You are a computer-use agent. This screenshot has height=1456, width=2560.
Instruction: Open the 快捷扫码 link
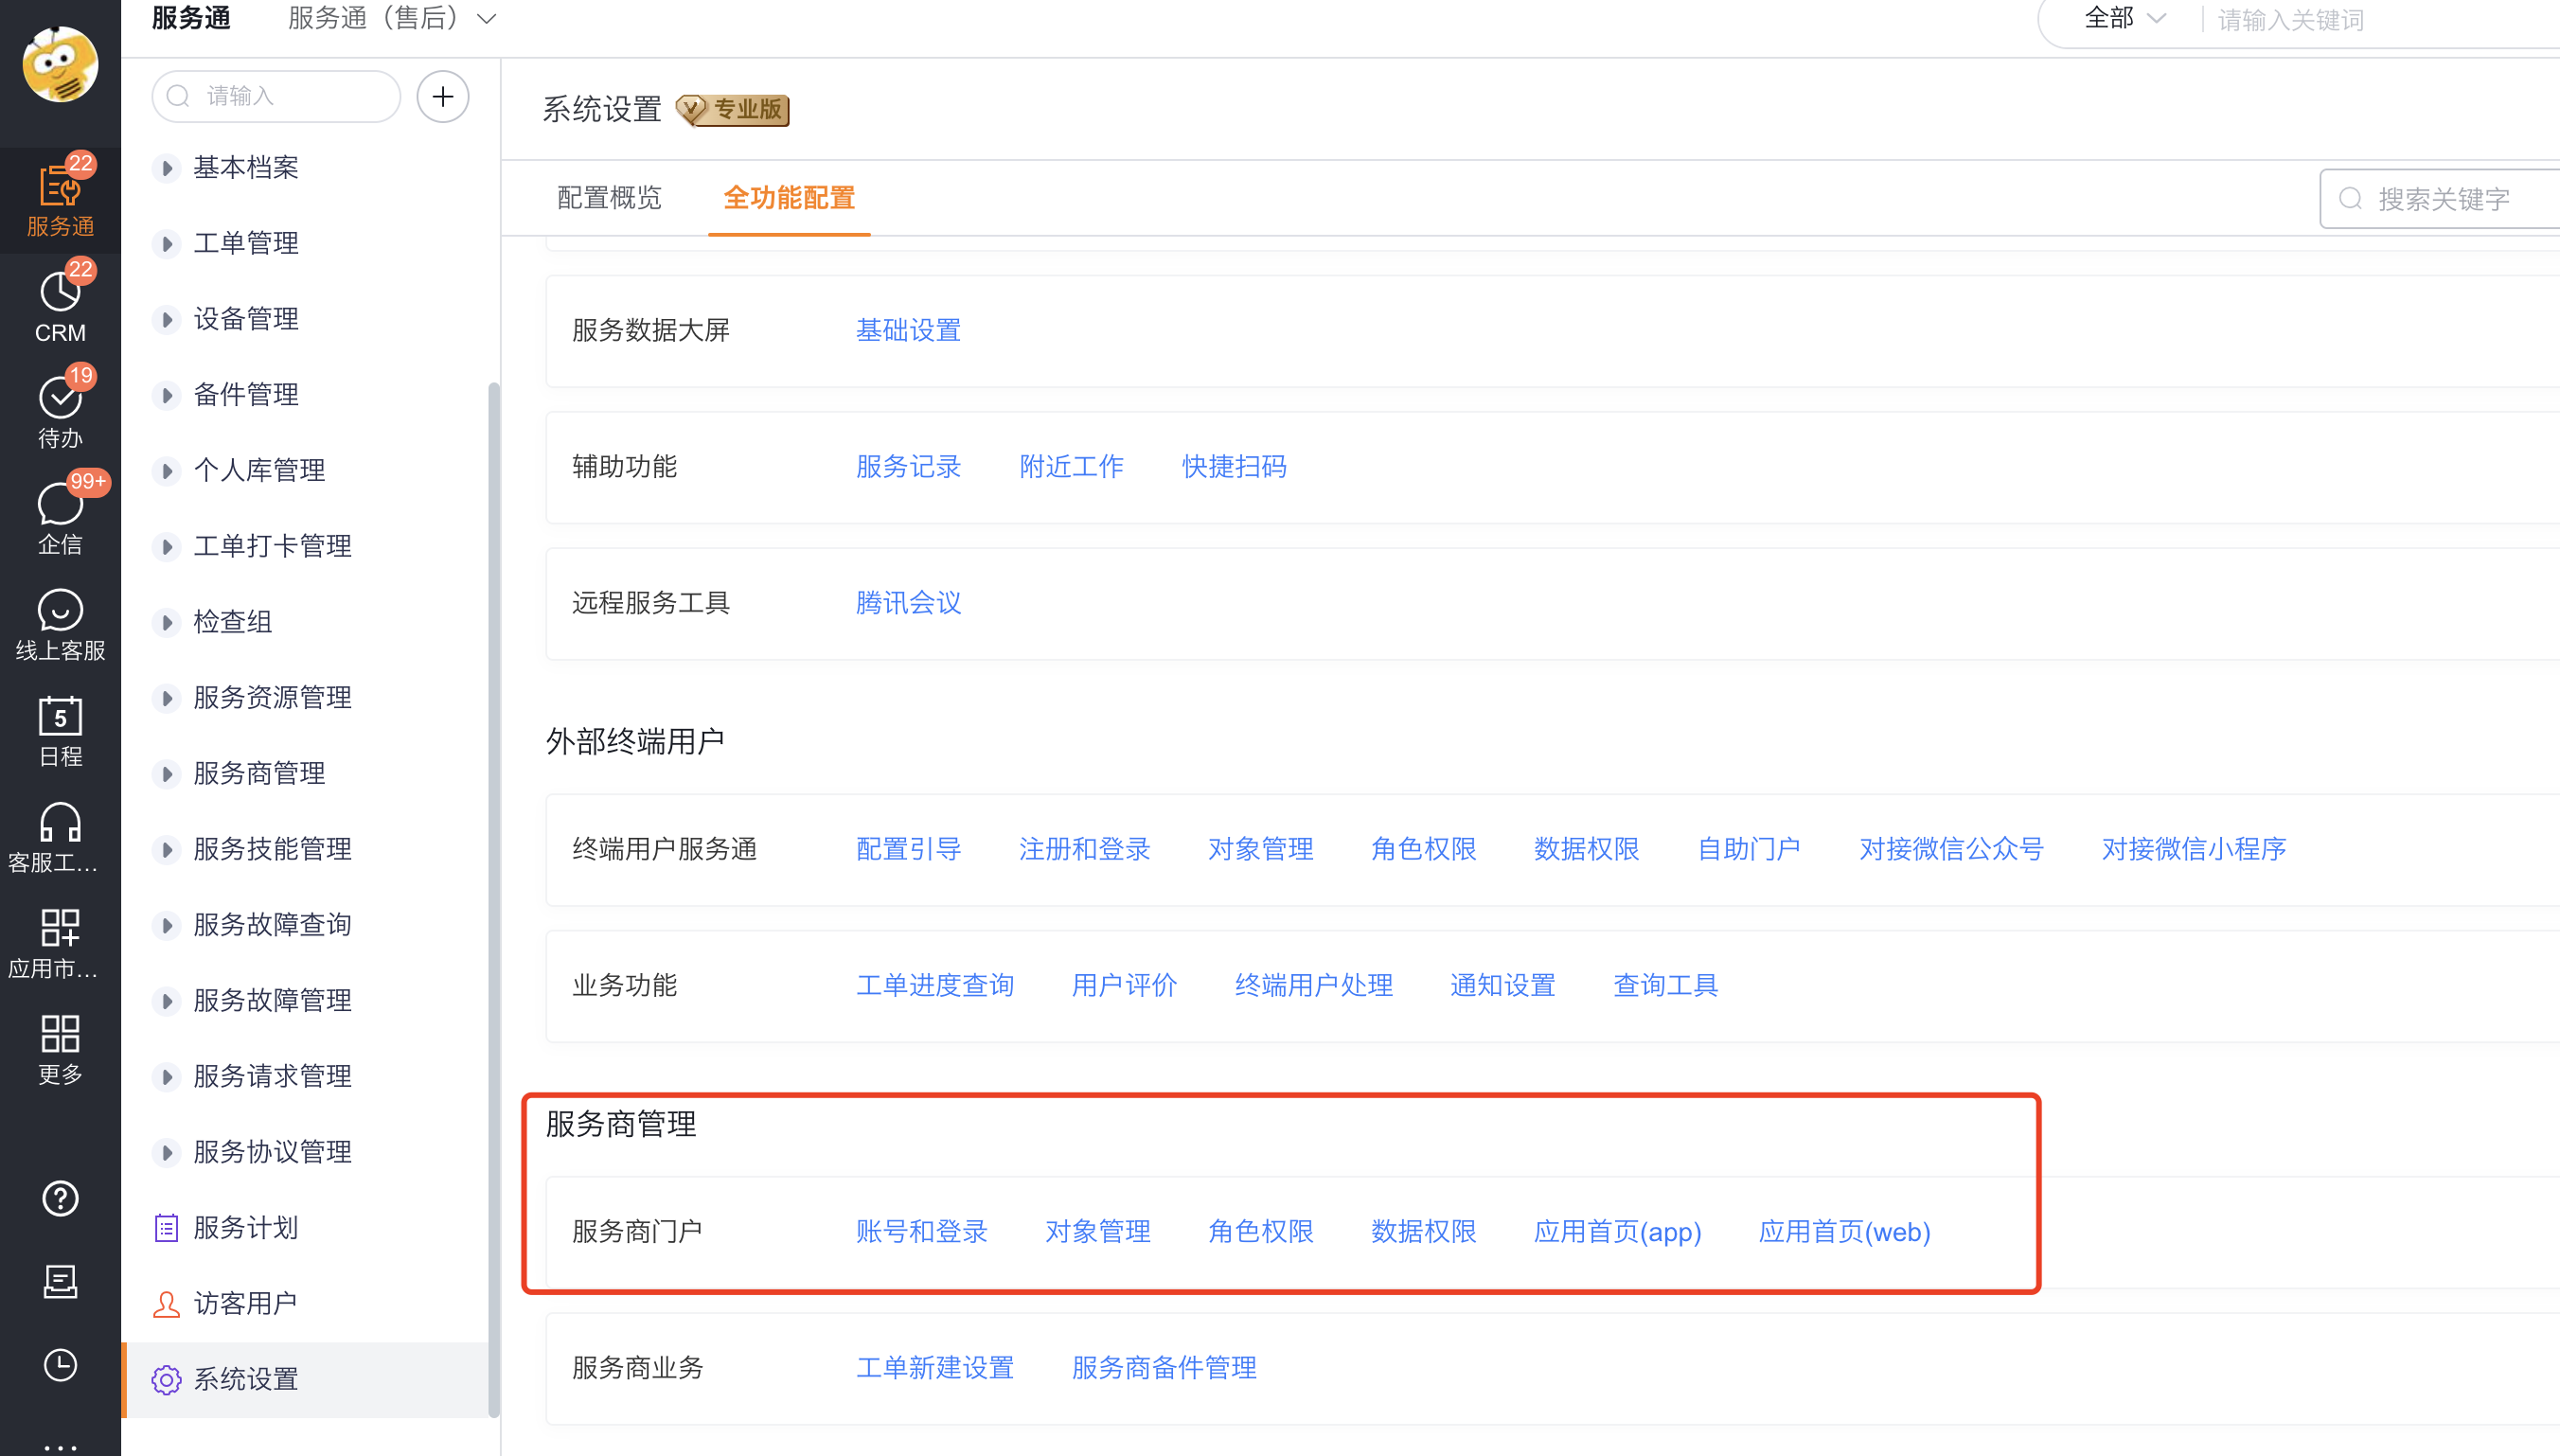point(1234,466)
